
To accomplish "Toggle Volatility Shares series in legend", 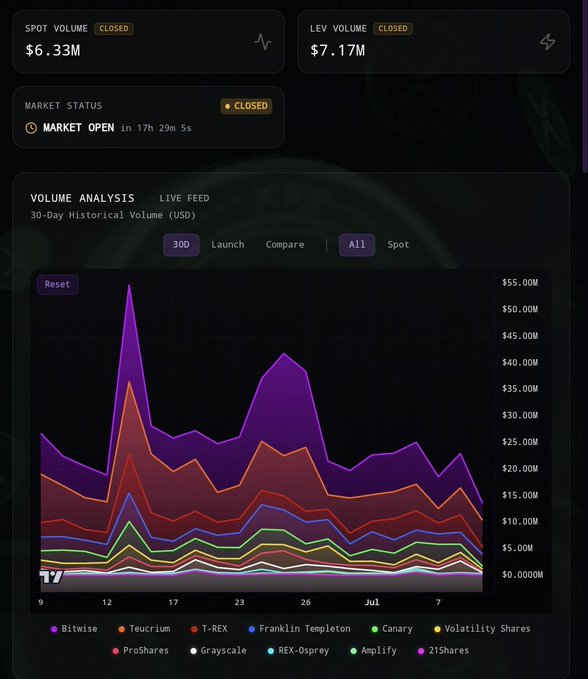I will [x=482, y=628].
